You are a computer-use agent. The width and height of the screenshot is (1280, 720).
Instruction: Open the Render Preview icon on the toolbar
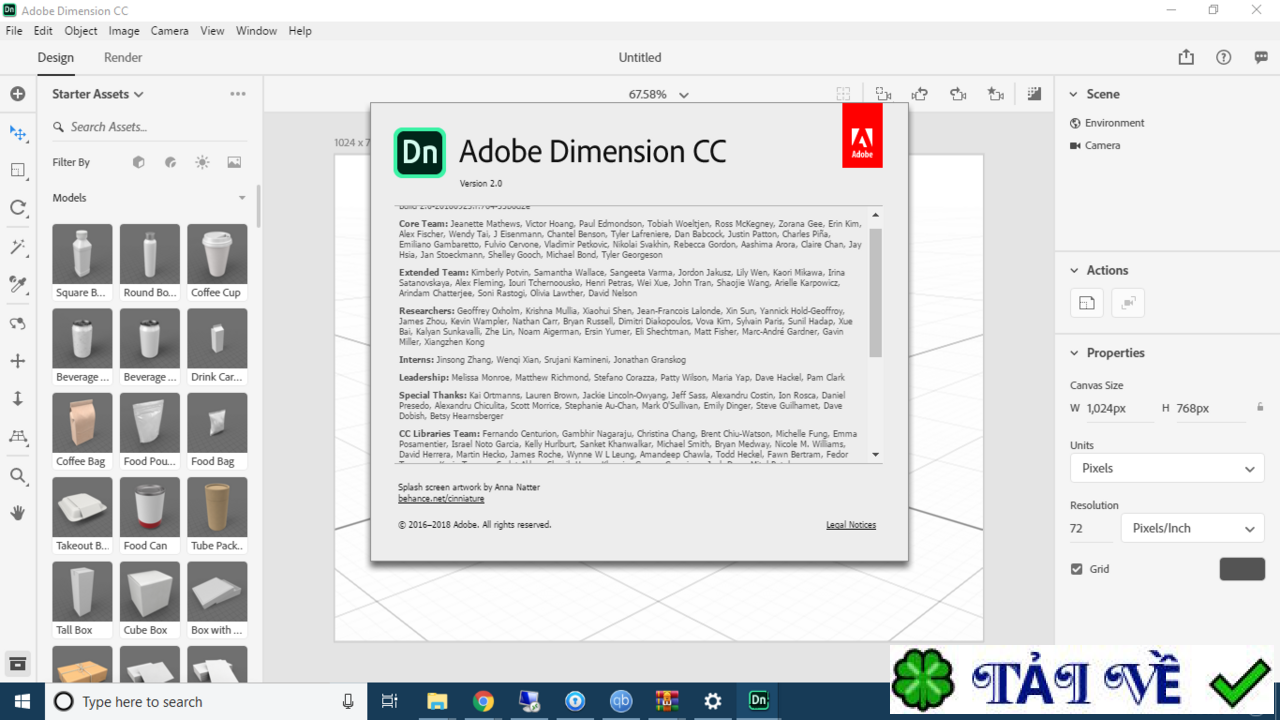1034,93
